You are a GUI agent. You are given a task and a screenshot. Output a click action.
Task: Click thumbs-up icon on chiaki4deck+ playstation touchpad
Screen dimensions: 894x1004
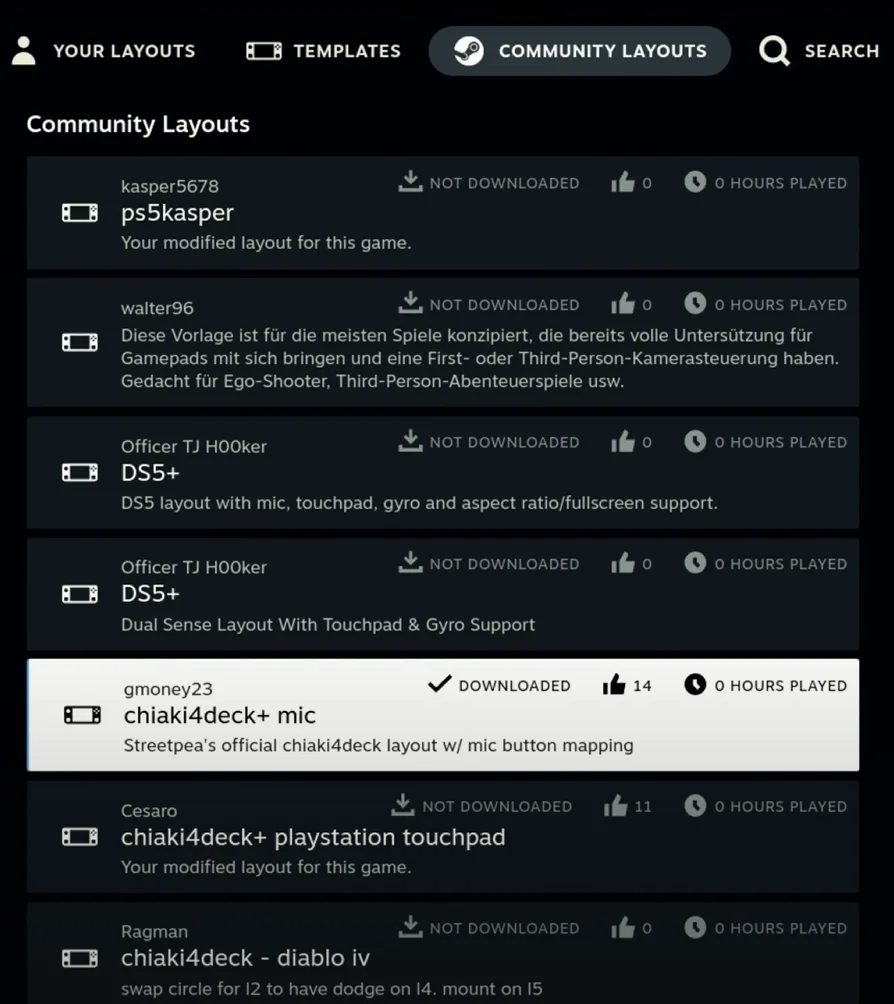pos(615,806)
